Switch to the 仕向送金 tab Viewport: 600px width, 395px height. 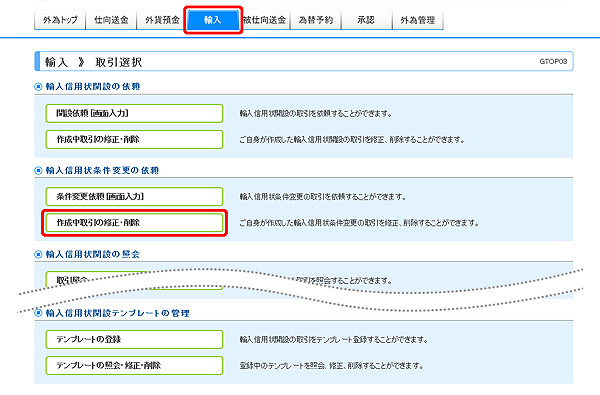point(111,20)
